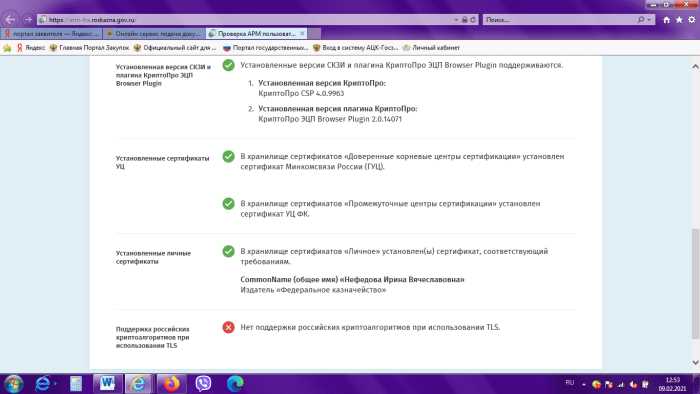The image size is (700, 394).
Task: Open Favorites star icon in toolbar
Action: [x=679, y=20]
